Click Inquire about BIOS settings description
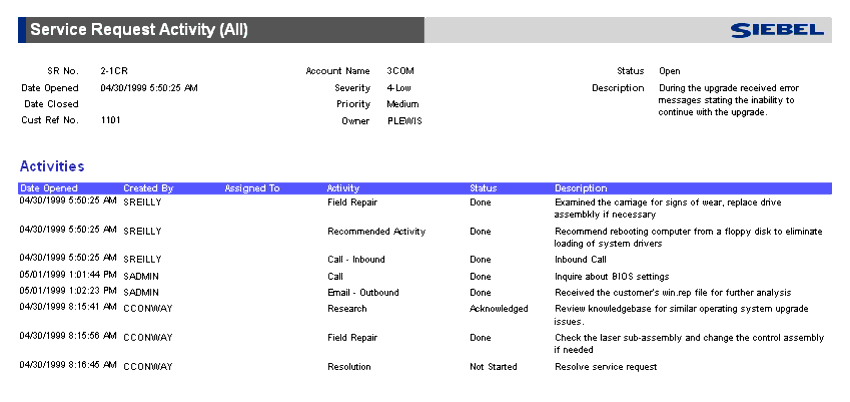Viewport: 850px width, 402px height. coord(612,277)
